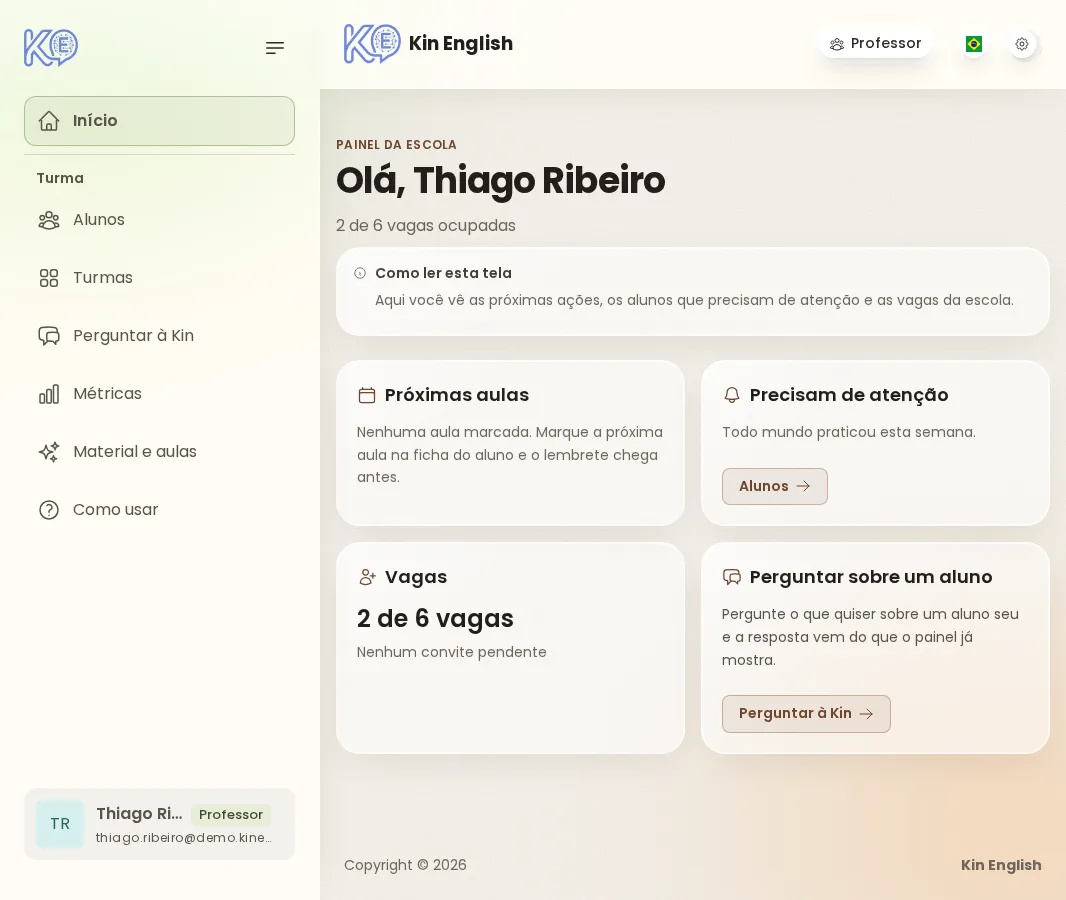Open the Turmas sidebar entry
The height and width of the screenshot is (900, 1066).
pos(159,278)
